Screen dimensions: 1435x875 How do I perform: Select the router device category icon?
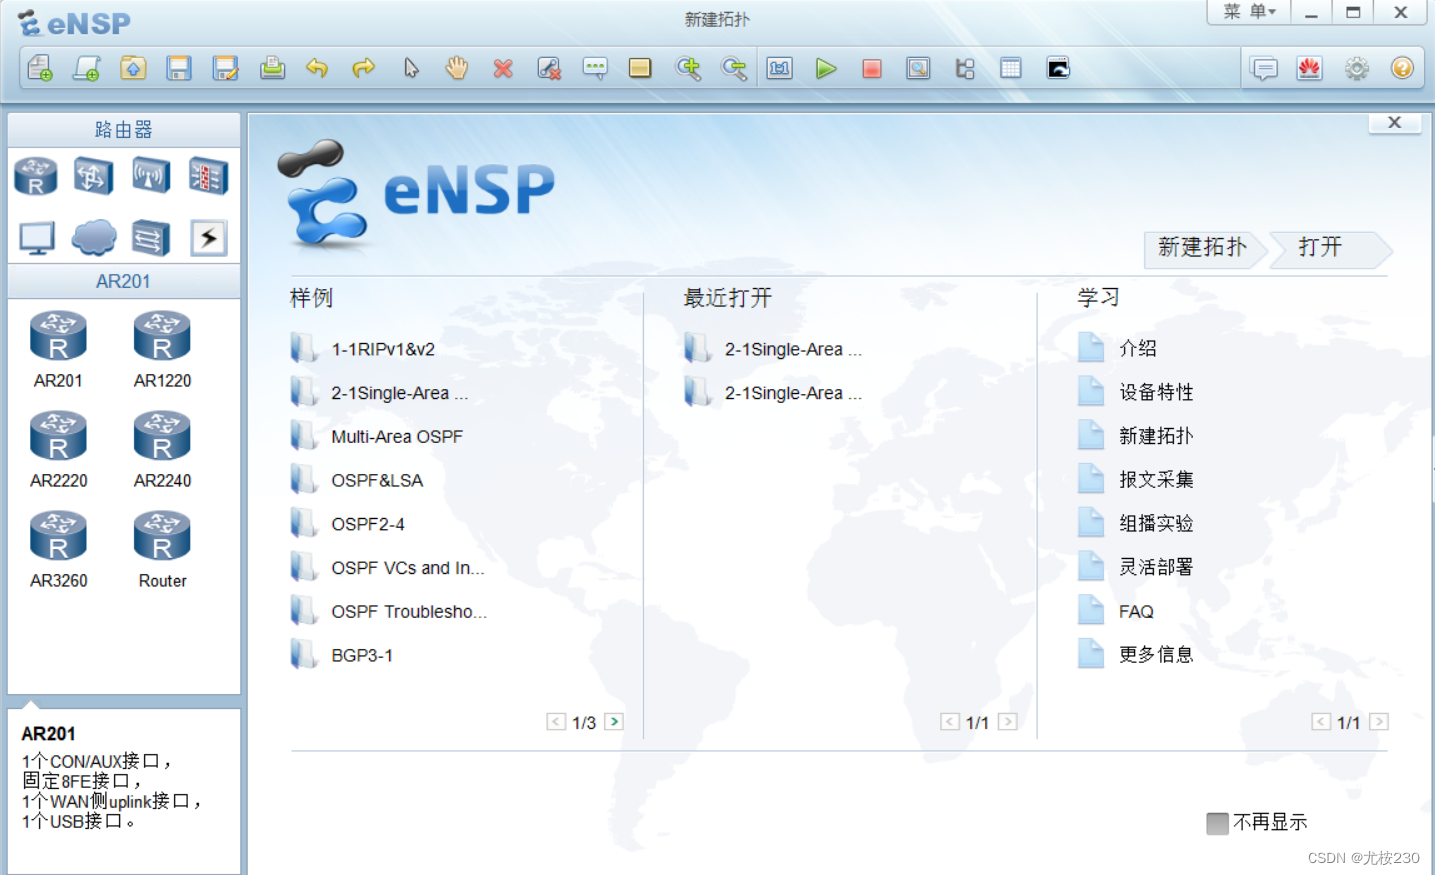pos(36,177)
